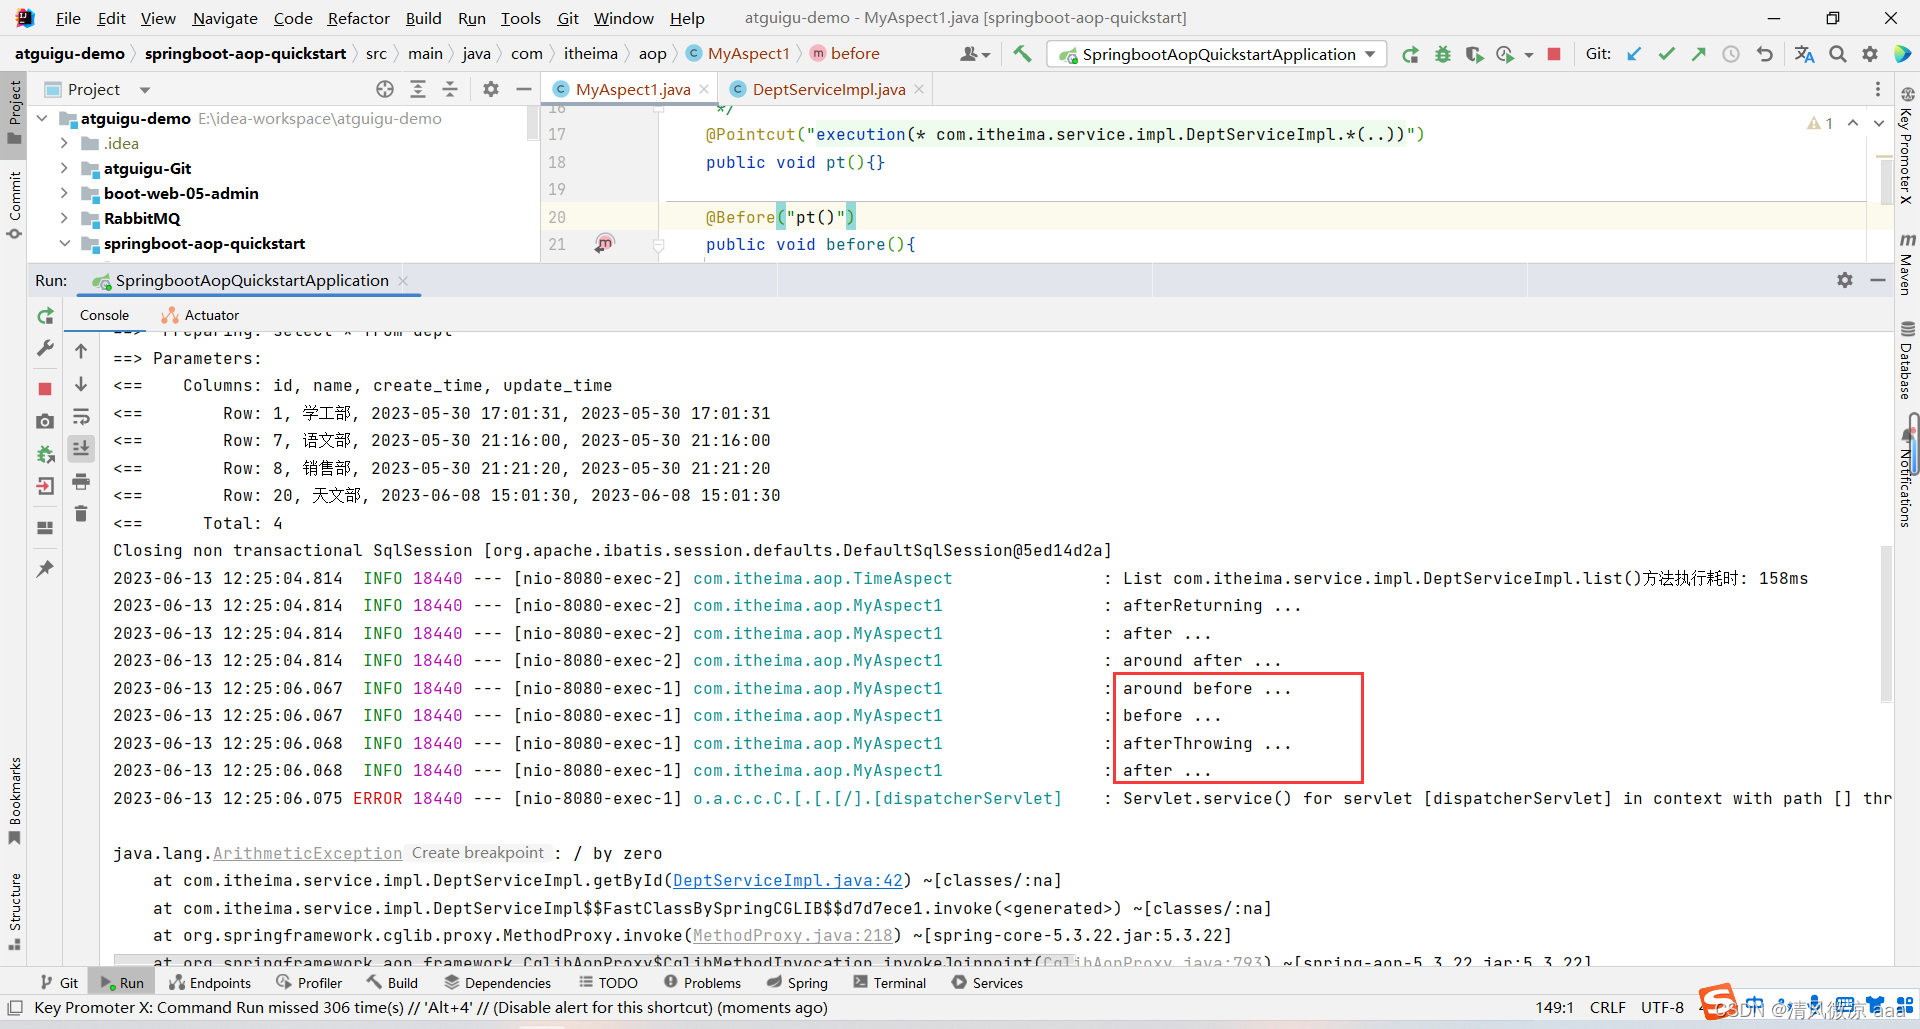This screenshot has width=1920, height=1029.
Task: Run with coverage icon in toolbar
Action: click(x=1474, y=54)
